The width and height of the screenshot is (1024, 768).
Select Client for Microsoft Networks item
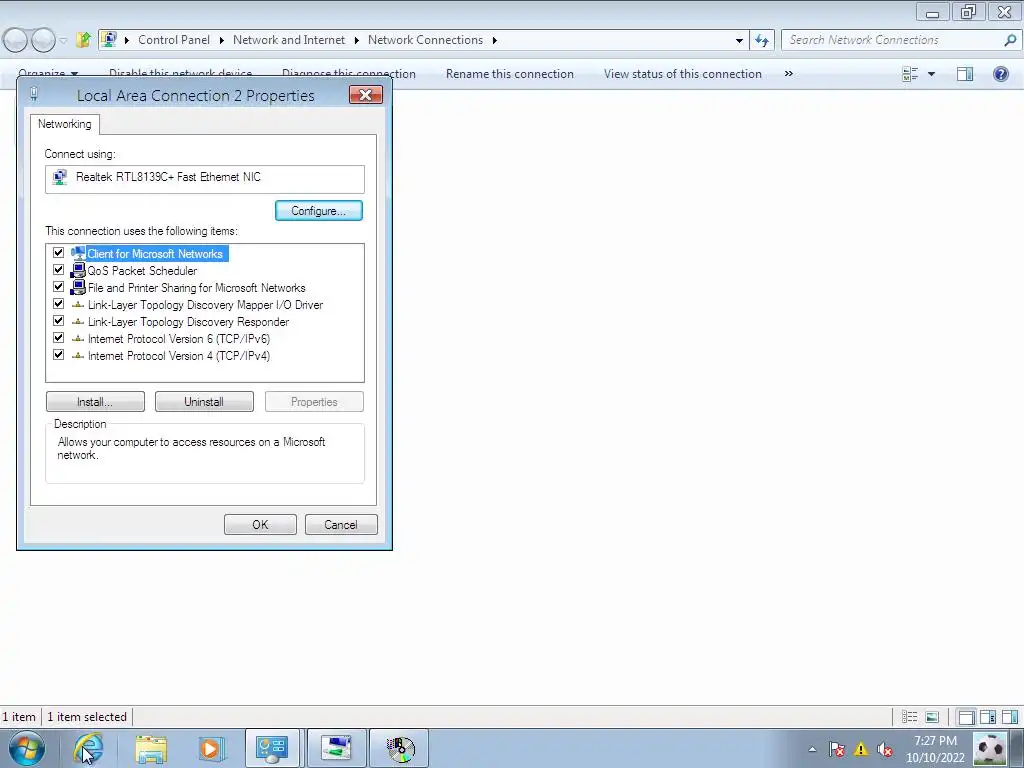point(155,254)
